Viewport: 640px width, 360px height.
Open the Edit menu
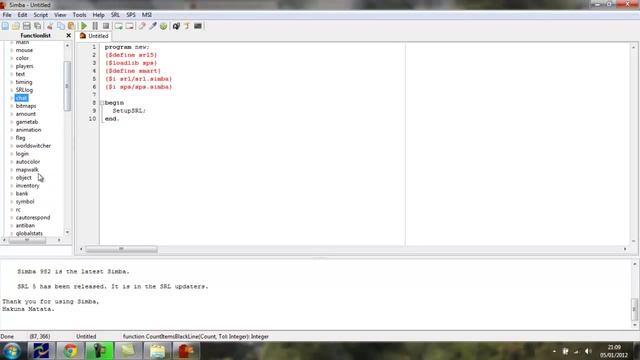pyautogui.click(x=22, y=15)
